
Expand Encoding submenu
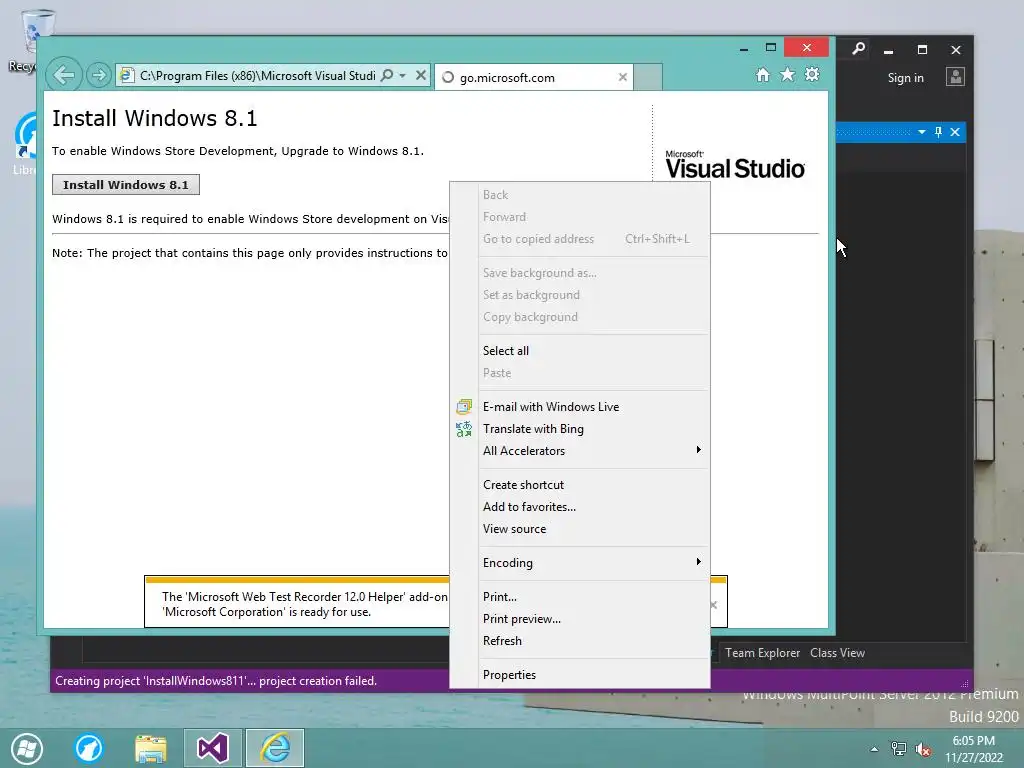coord(579,563)
